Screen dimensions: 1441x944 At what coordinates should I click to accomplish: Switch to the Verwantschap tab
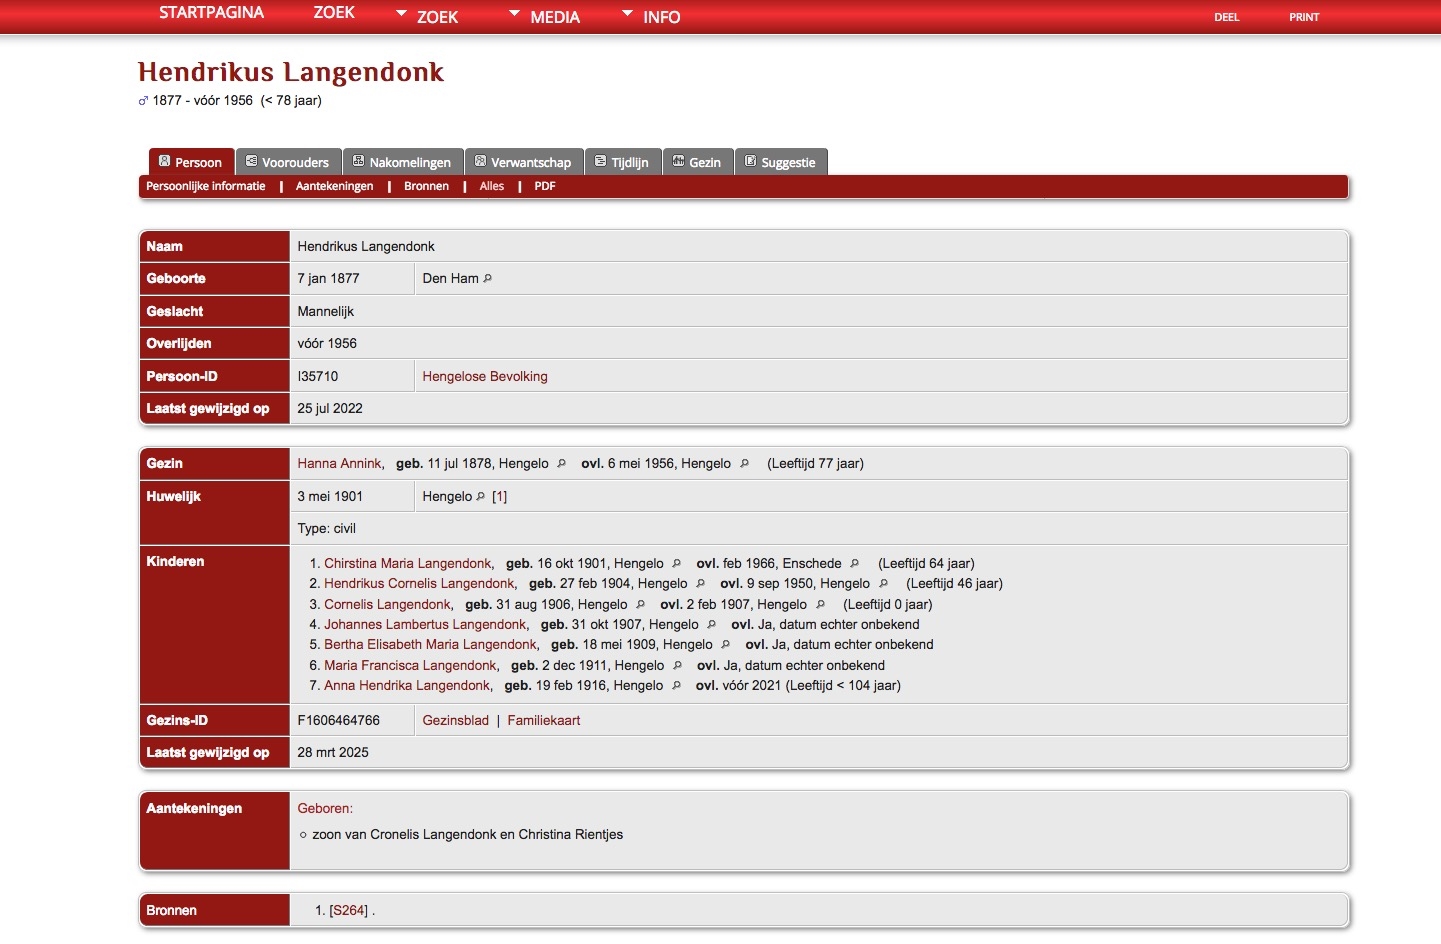pyautogui.click(x=524, y=162)
